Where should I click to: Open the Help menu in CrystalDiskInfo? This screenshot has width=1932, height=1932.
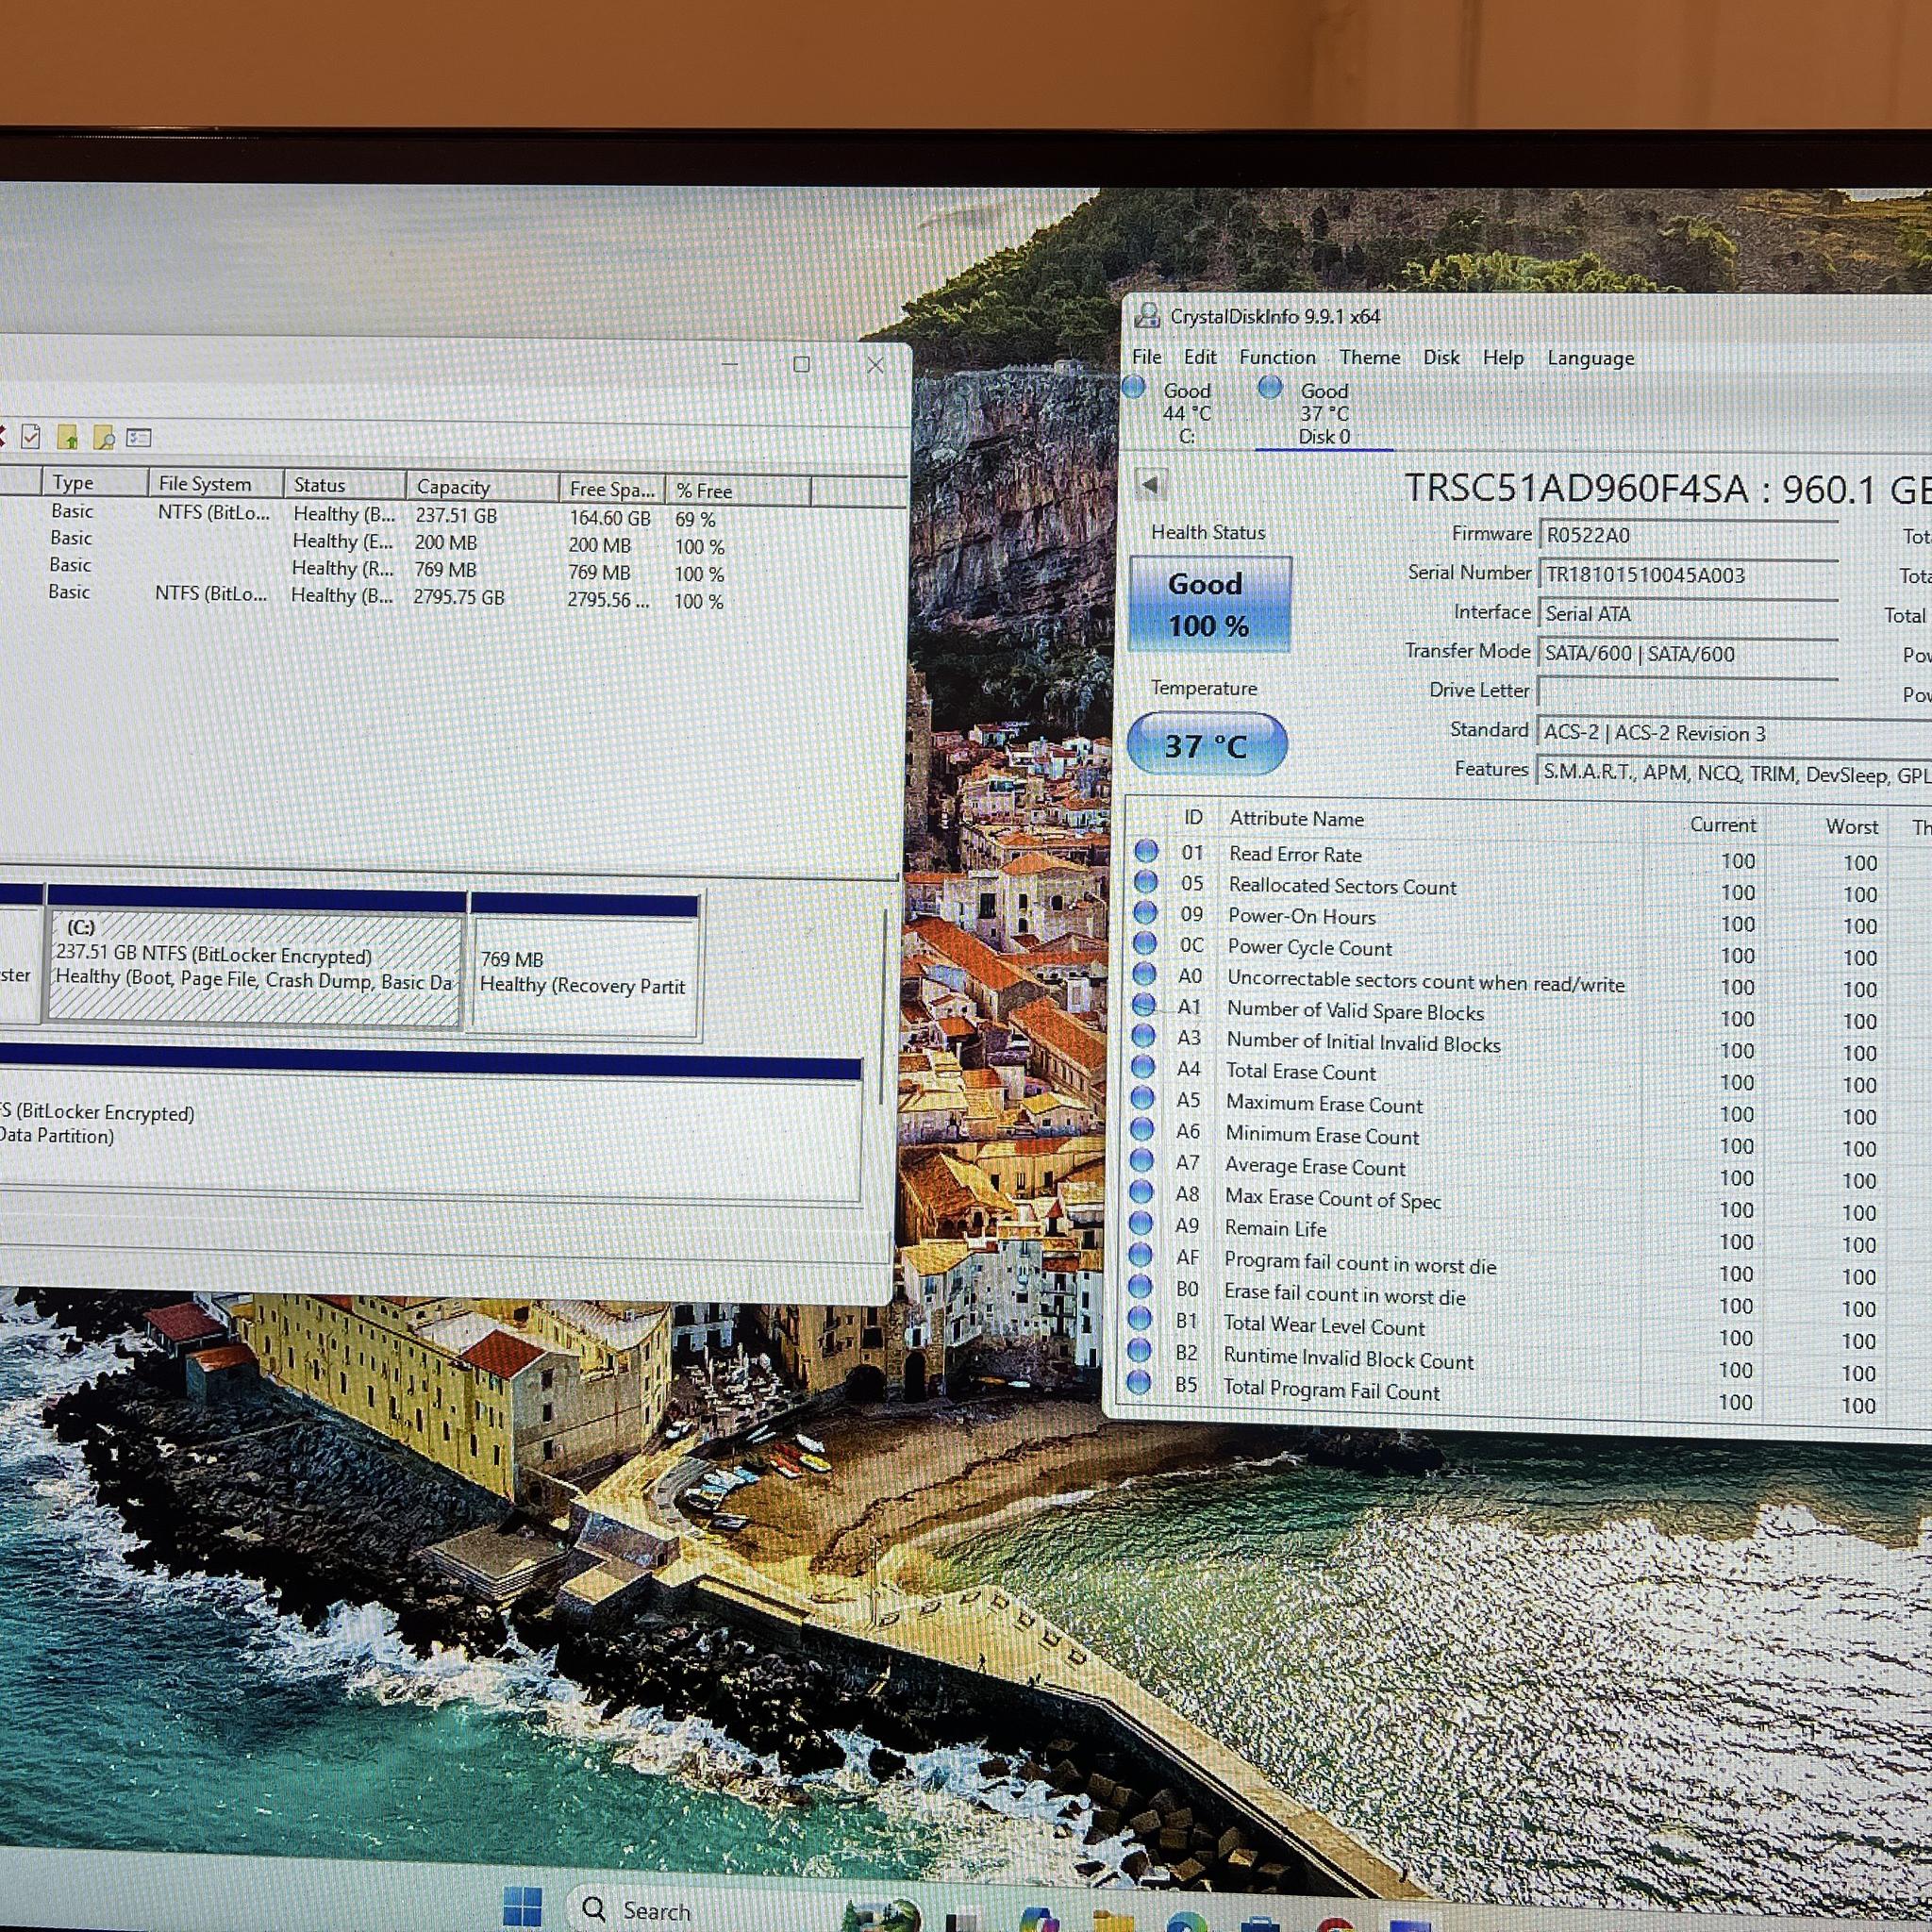[1503, 357]
